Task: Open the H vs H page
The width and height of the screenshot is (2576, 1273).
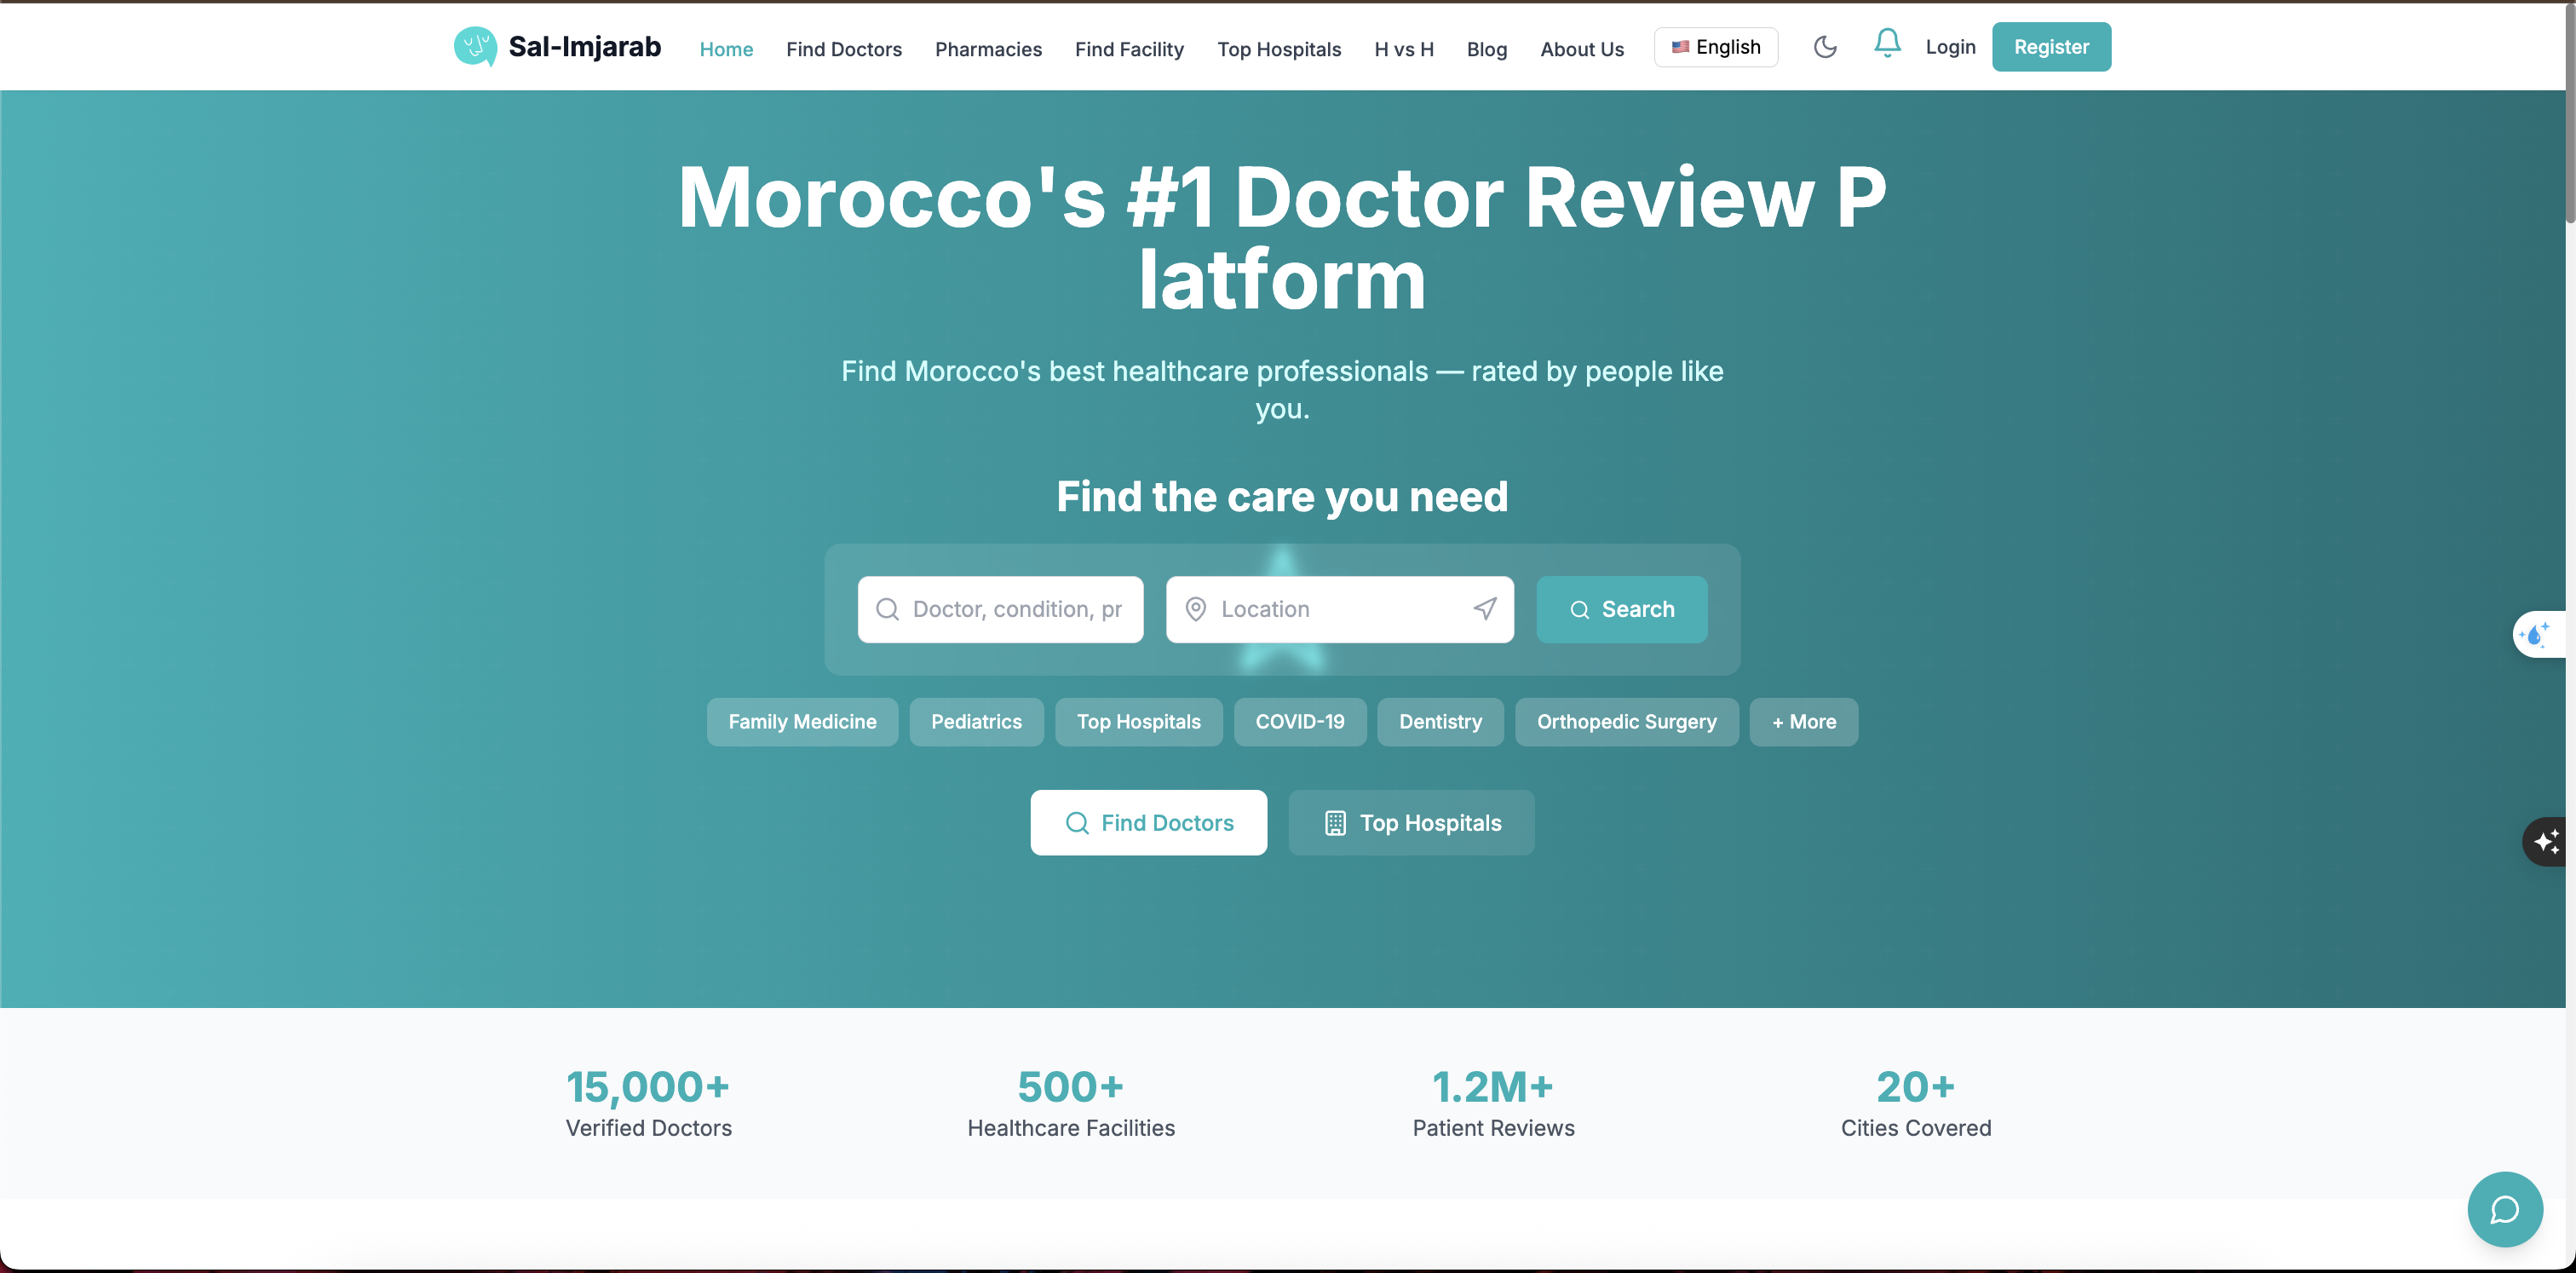Action: 1403,49
